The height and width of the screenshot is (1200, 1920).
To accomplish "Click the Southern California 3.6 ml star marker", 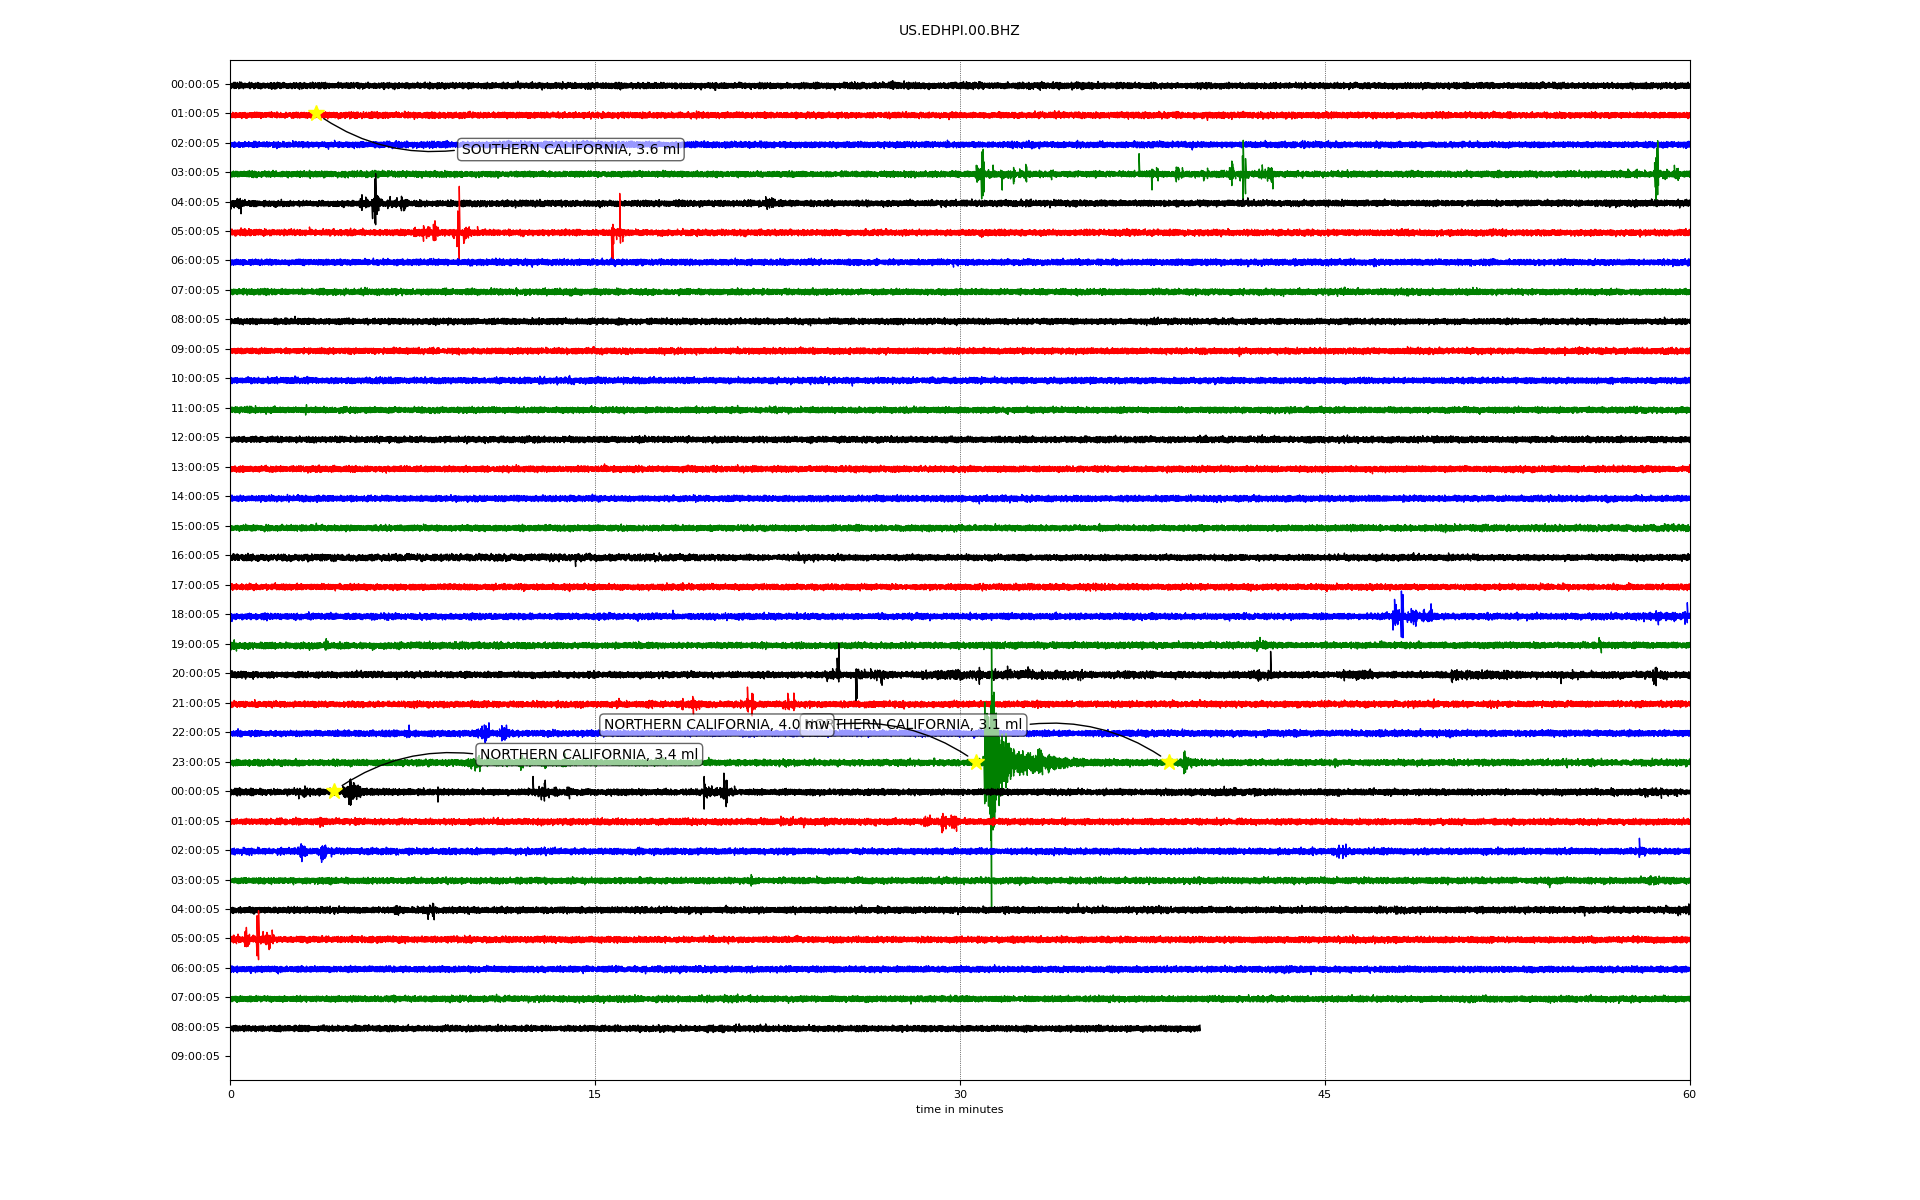I will pos(316,113).
